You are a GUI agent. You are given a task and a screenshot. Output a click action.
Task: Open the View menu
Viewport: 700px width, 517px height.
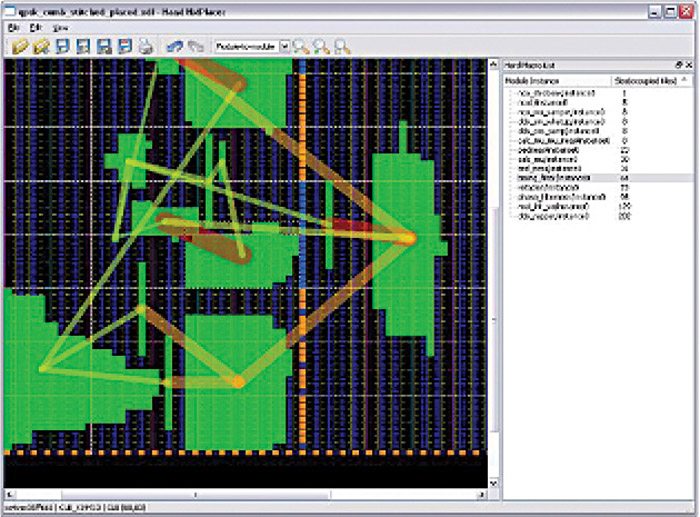coord(60,29)
